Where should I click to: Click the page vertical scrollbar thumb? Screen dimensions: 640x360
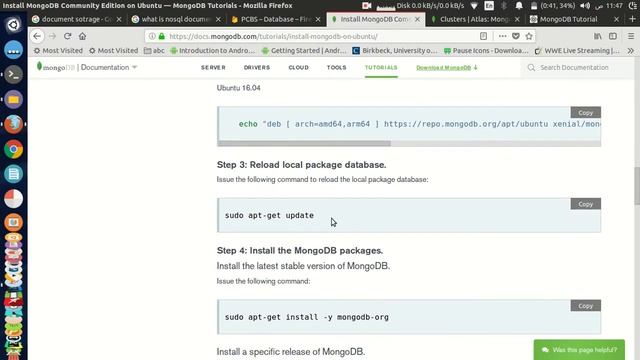click(x=637, y=186)
